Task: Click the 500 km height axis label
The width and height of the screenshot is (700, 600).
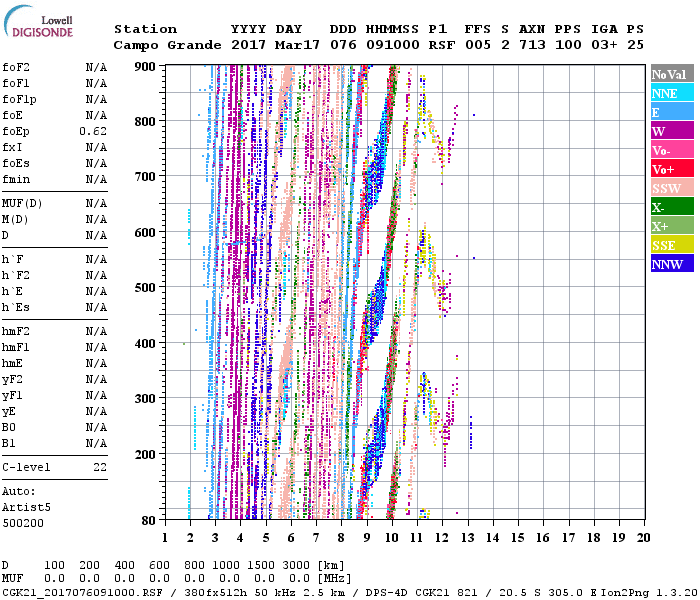Action: click(x=145, y=288)
